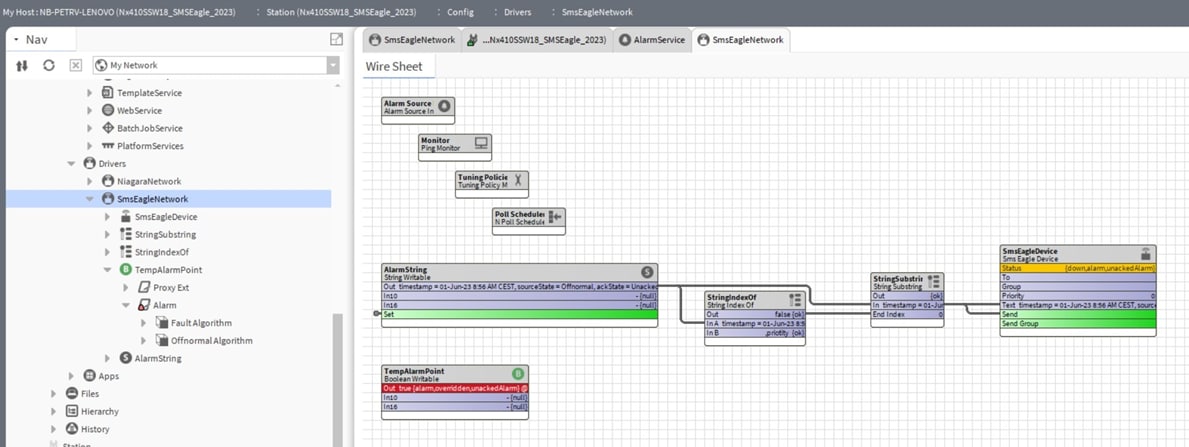This screenshot has height=447, width=1189.
Task: Select NiagaraNetwork in the Nav tree
Action: 149,181
